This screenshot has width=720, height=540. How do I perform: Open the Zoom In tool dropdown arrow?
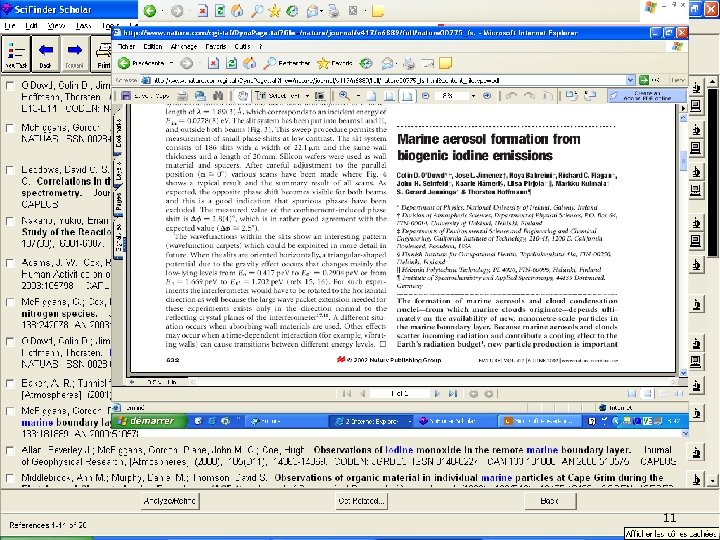[358, 96]
